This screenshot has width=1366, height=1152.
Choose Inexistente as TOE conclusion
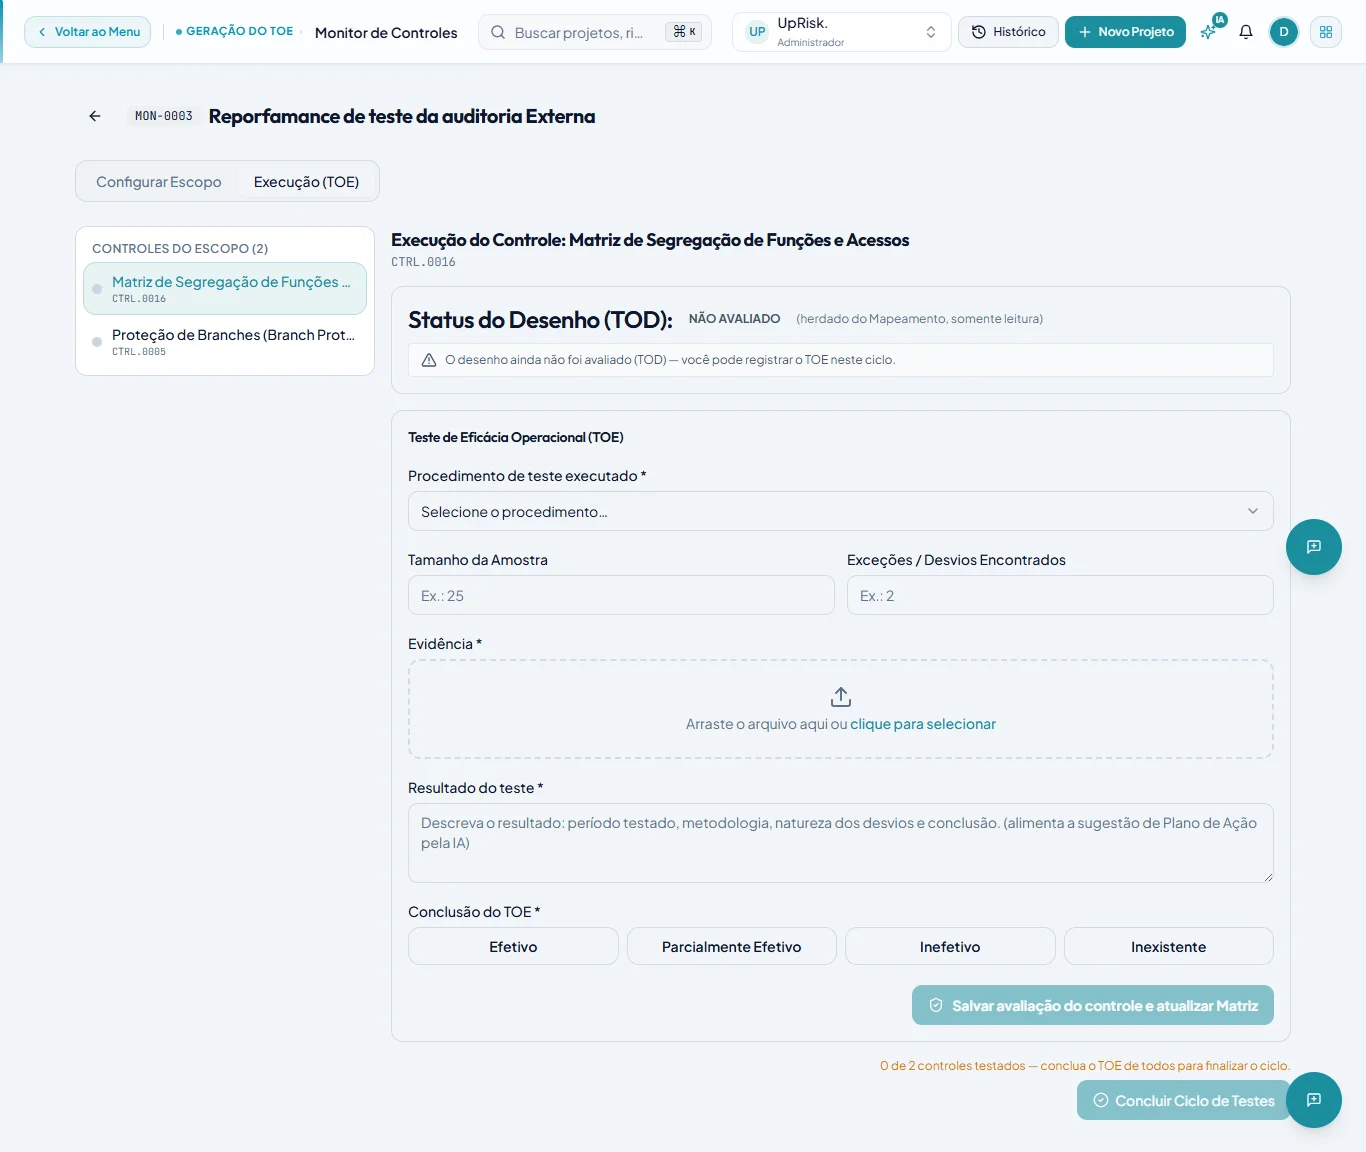(x=1169, y=946)
